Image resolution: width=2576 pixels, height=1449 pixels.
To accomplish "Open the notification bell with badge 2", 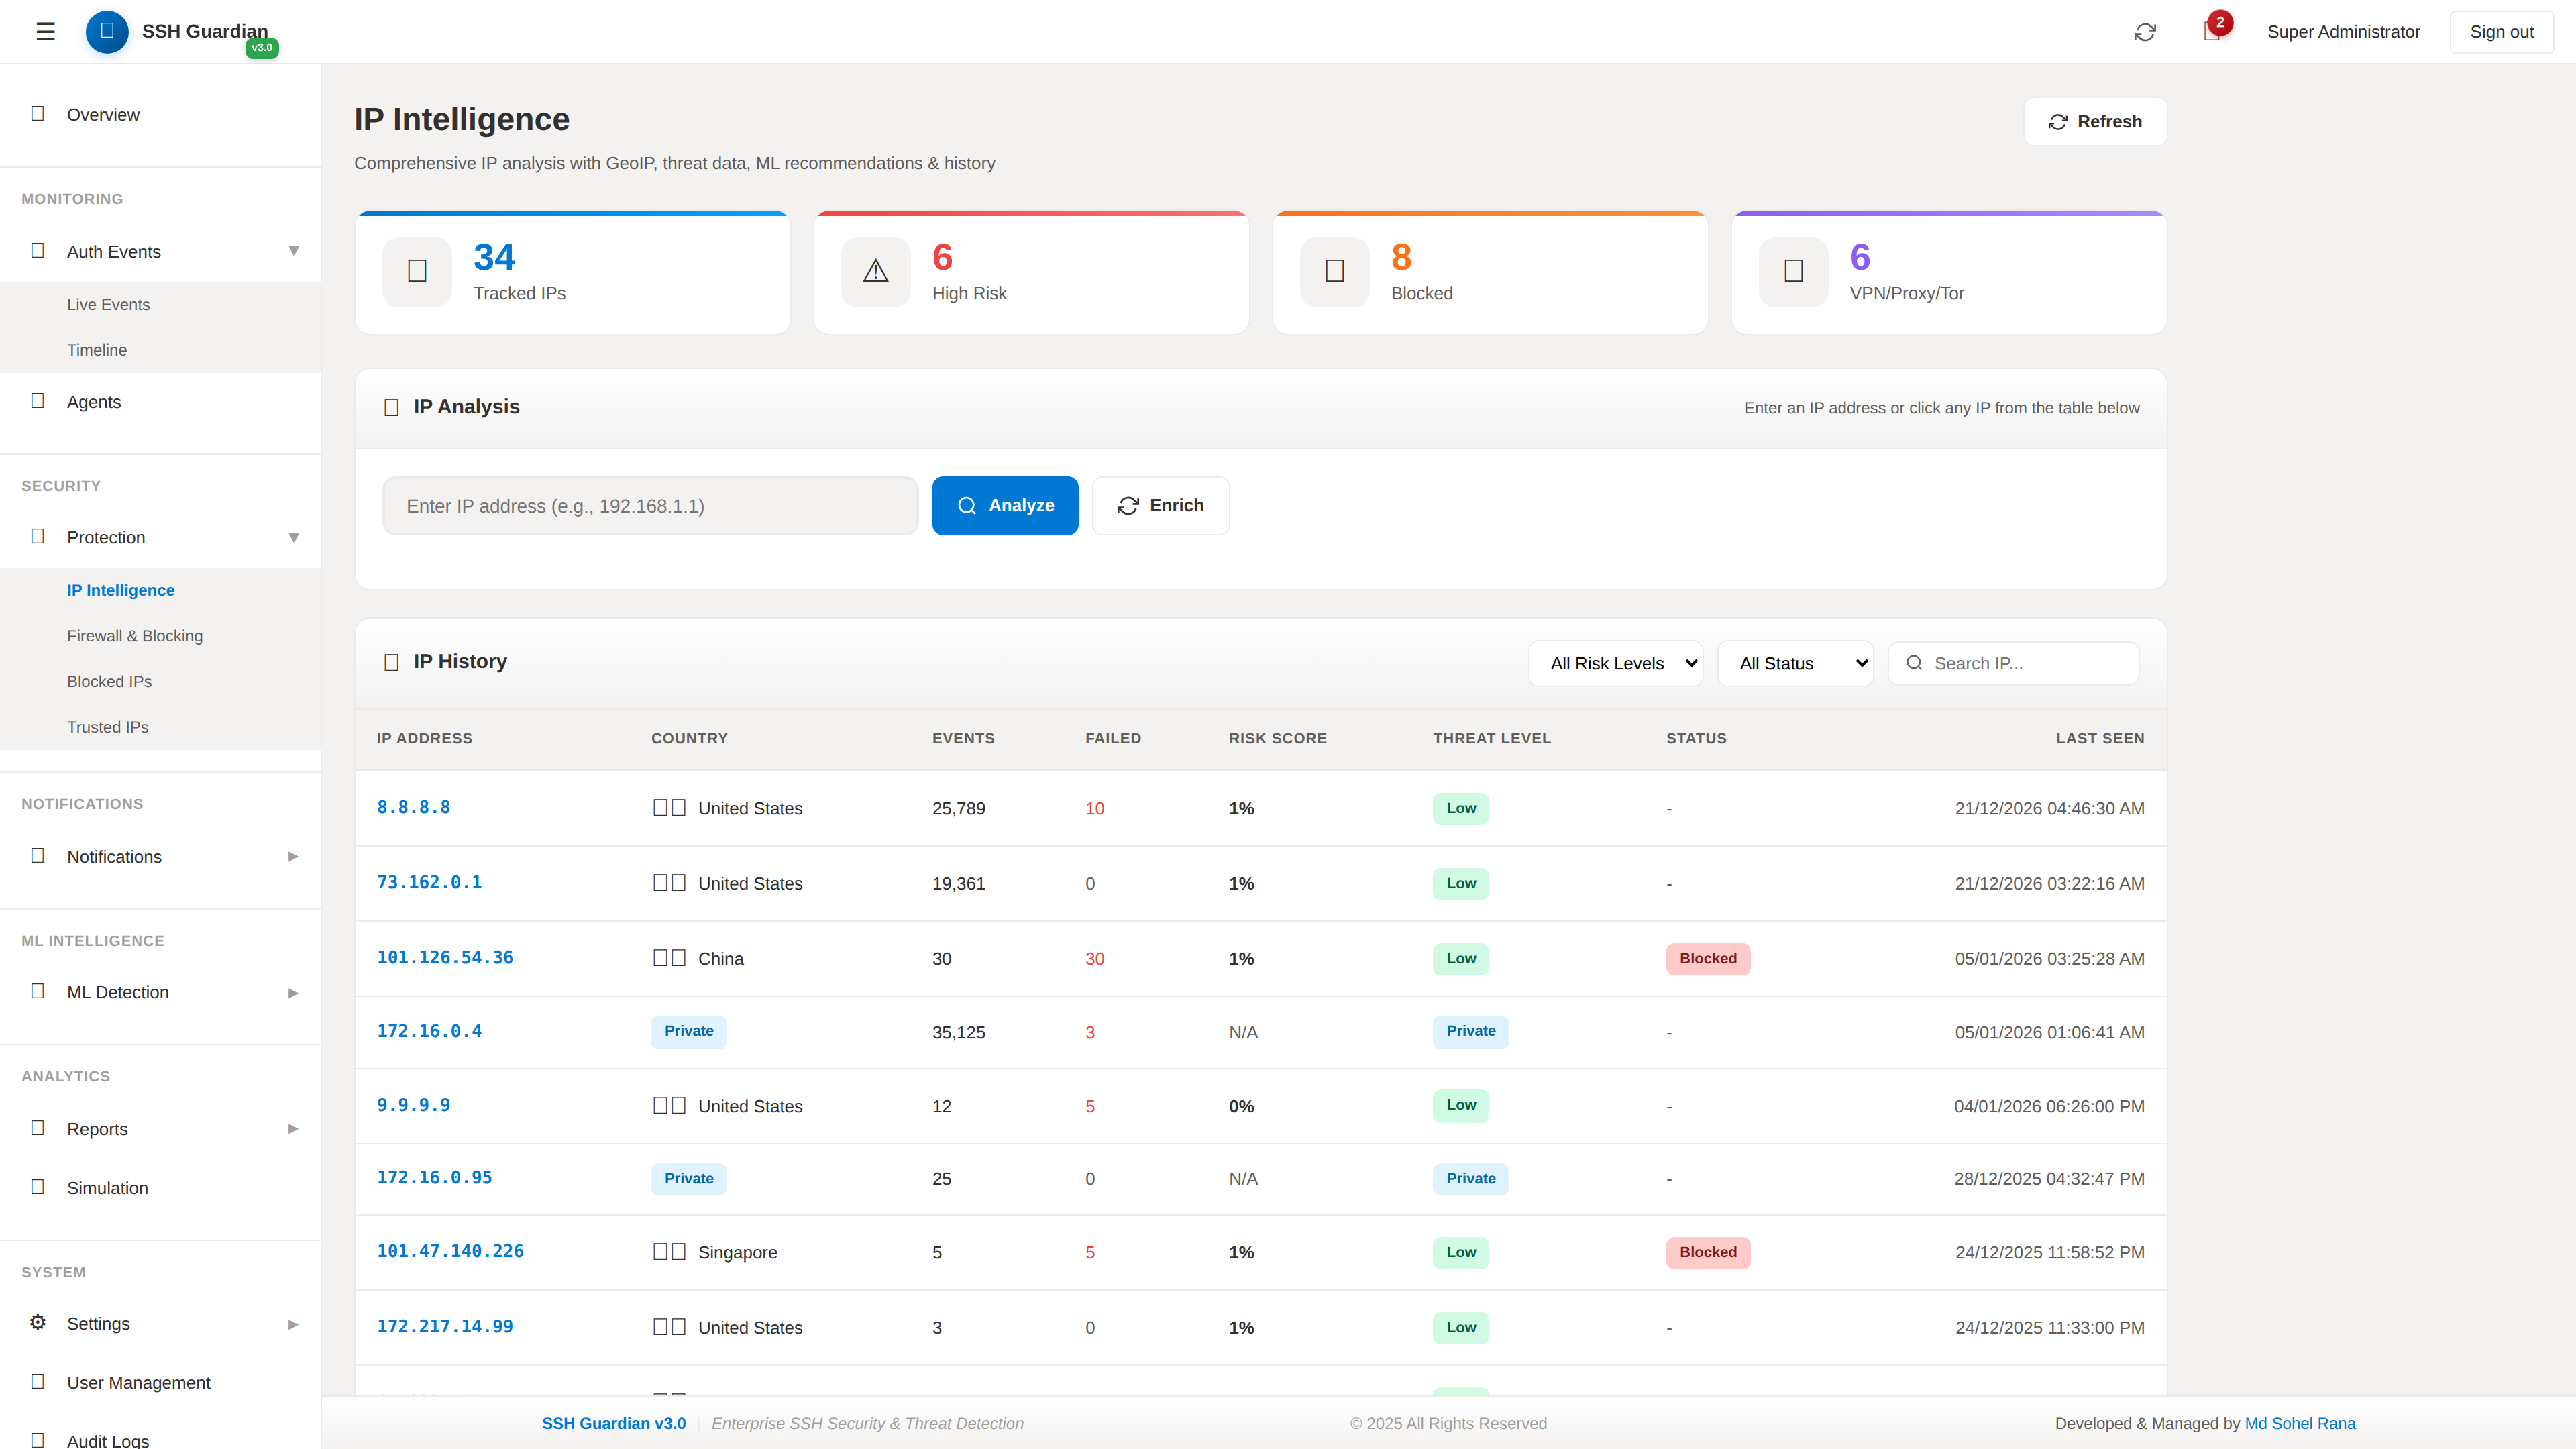I will tap(2211, 32).
